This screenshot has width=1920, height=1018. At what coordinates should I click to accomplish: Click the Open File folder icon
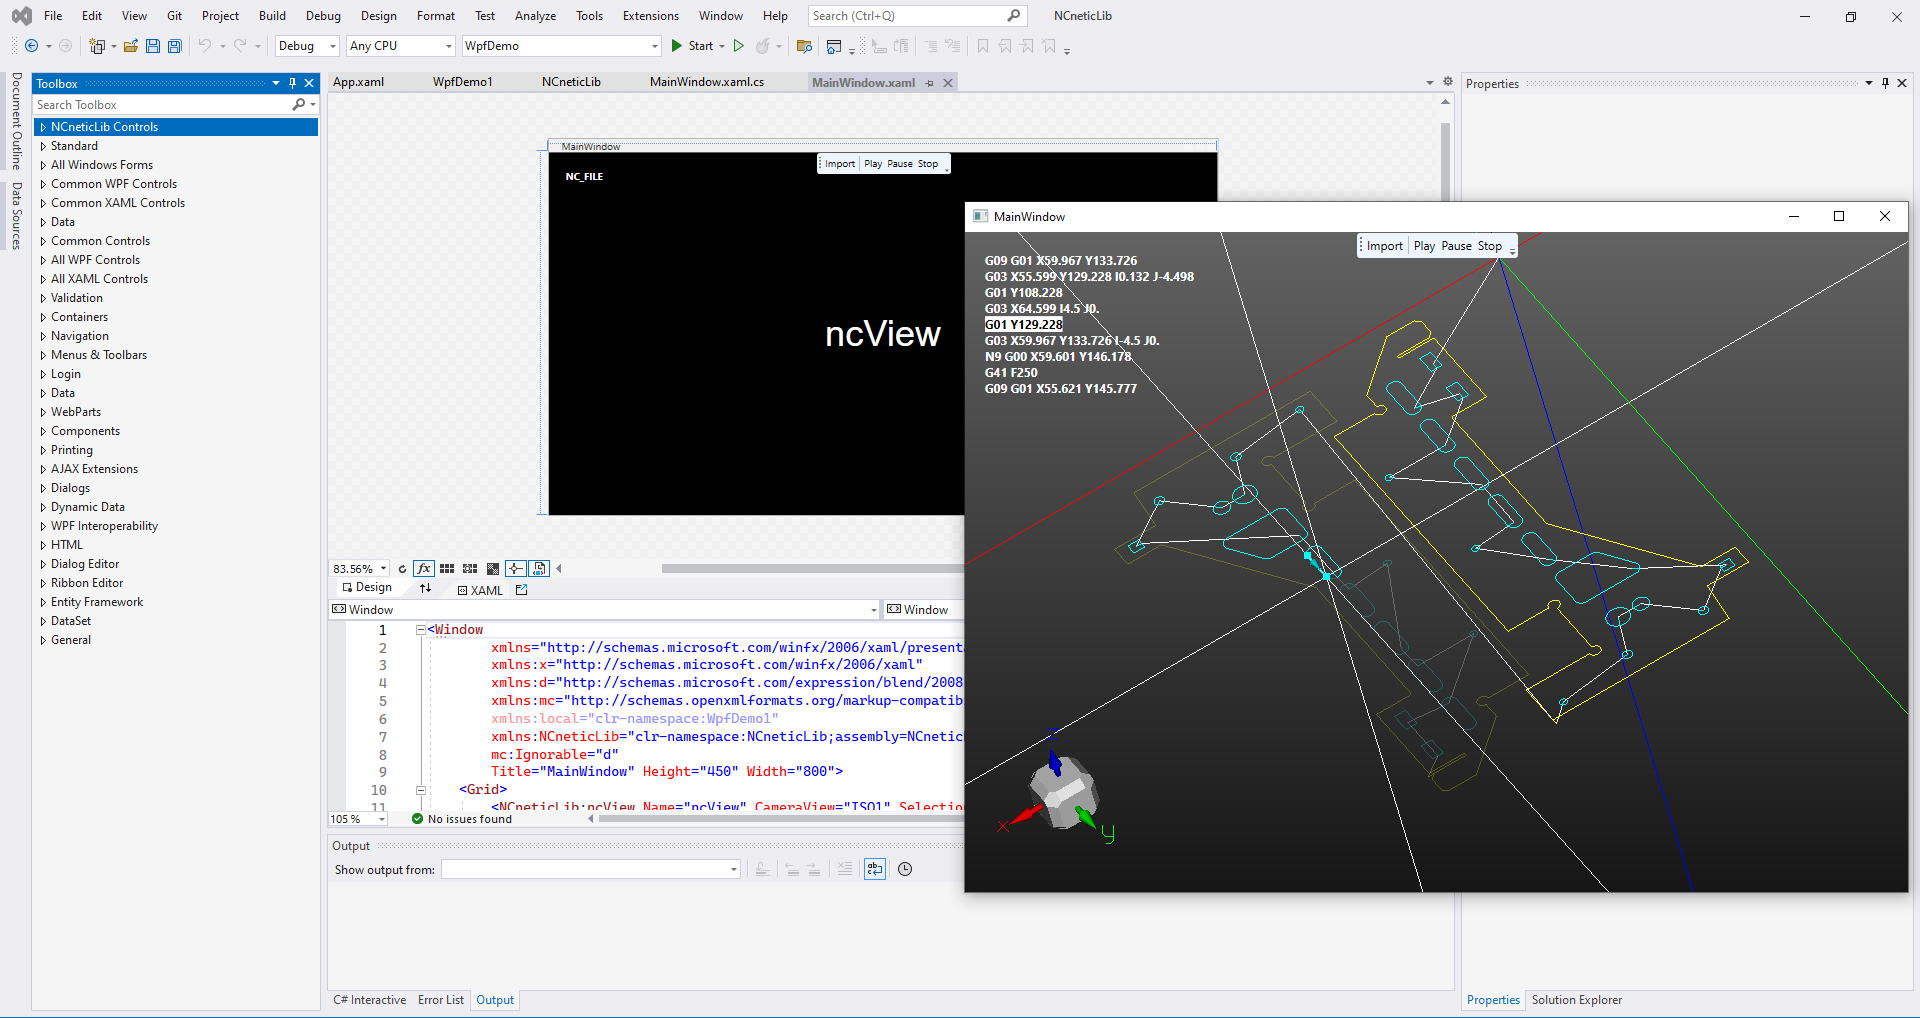point(131,46)
